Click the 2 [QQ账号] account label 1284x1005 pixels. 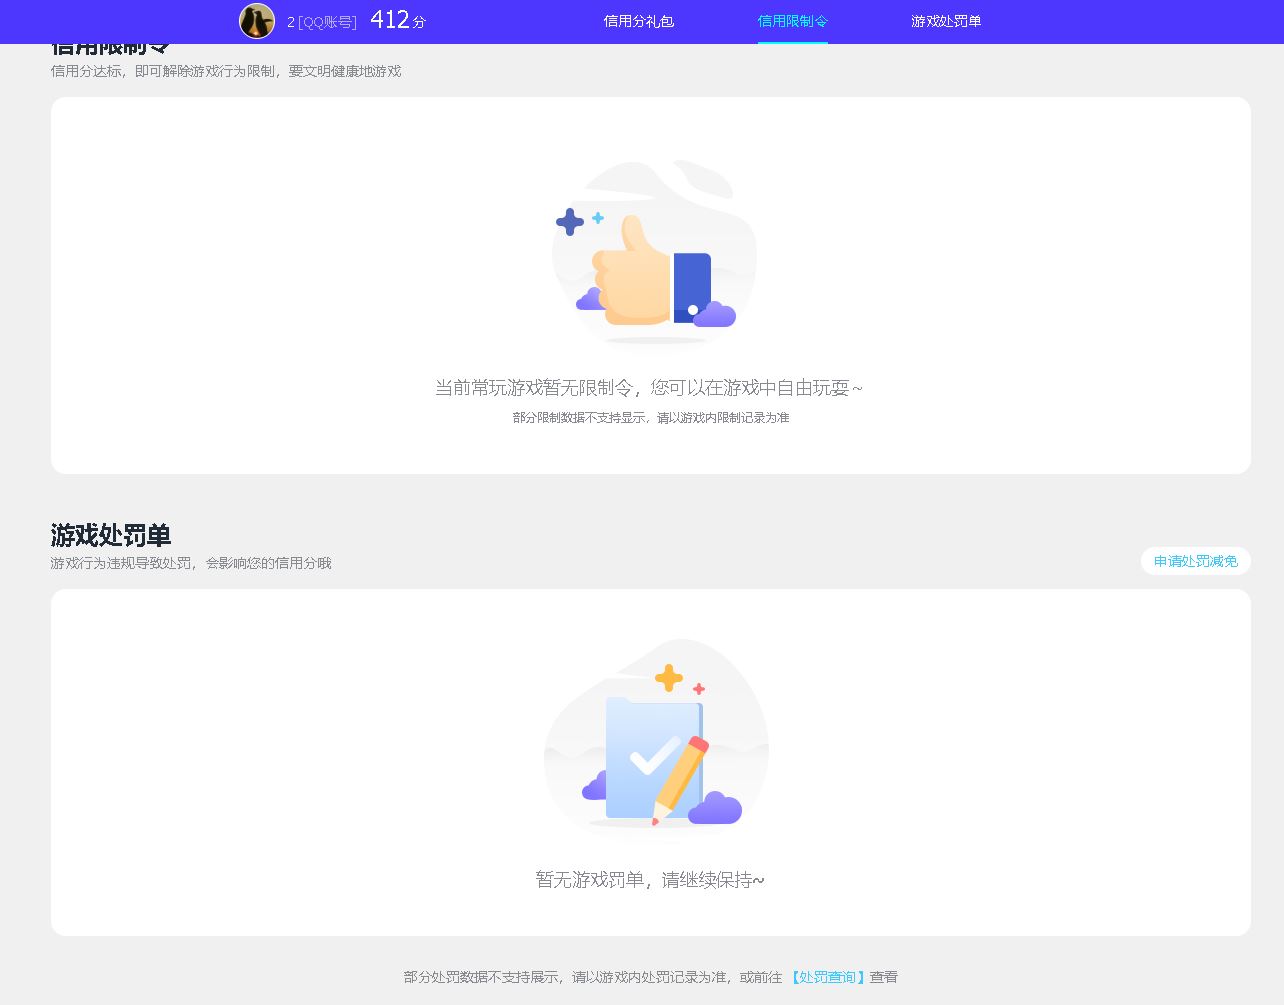(320, 21)
